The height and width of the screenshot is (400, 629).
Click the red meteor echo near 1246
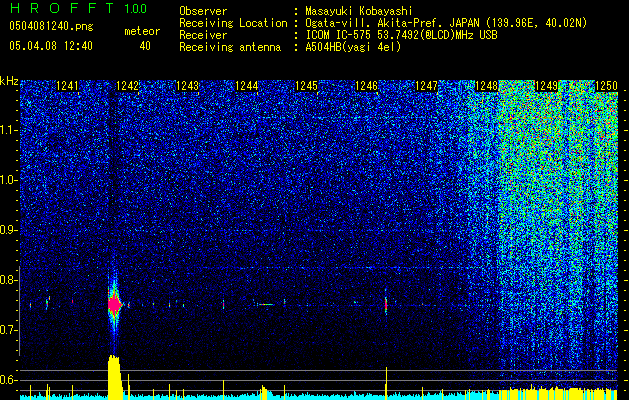tap(386, 305)
